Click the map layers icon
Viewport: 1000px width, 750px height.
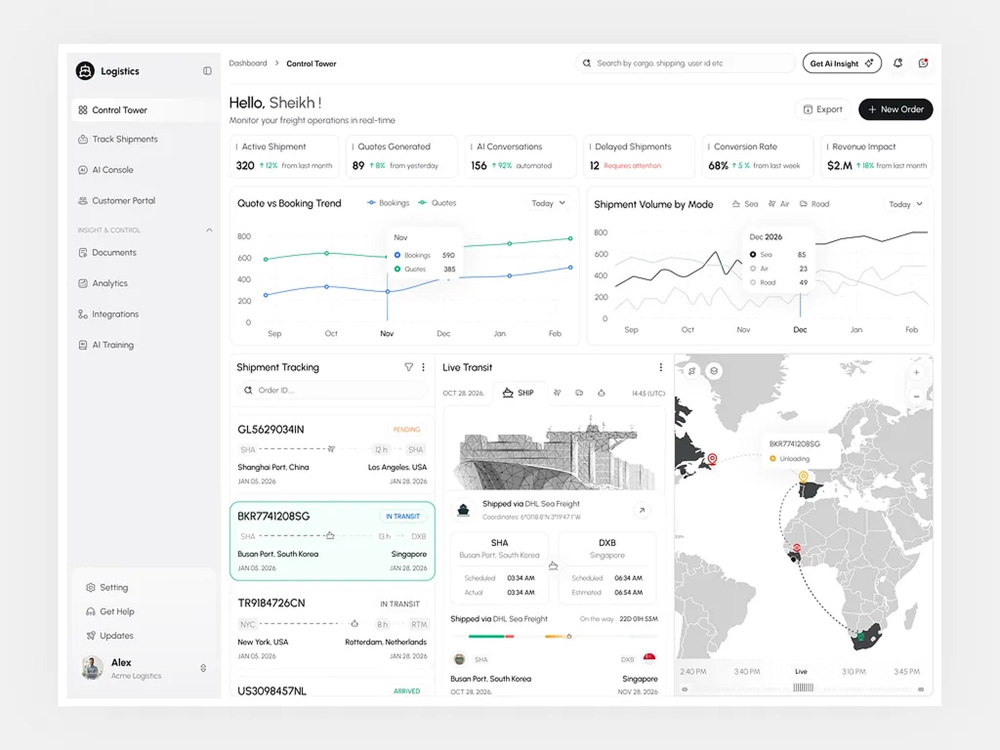click(714, 371)
